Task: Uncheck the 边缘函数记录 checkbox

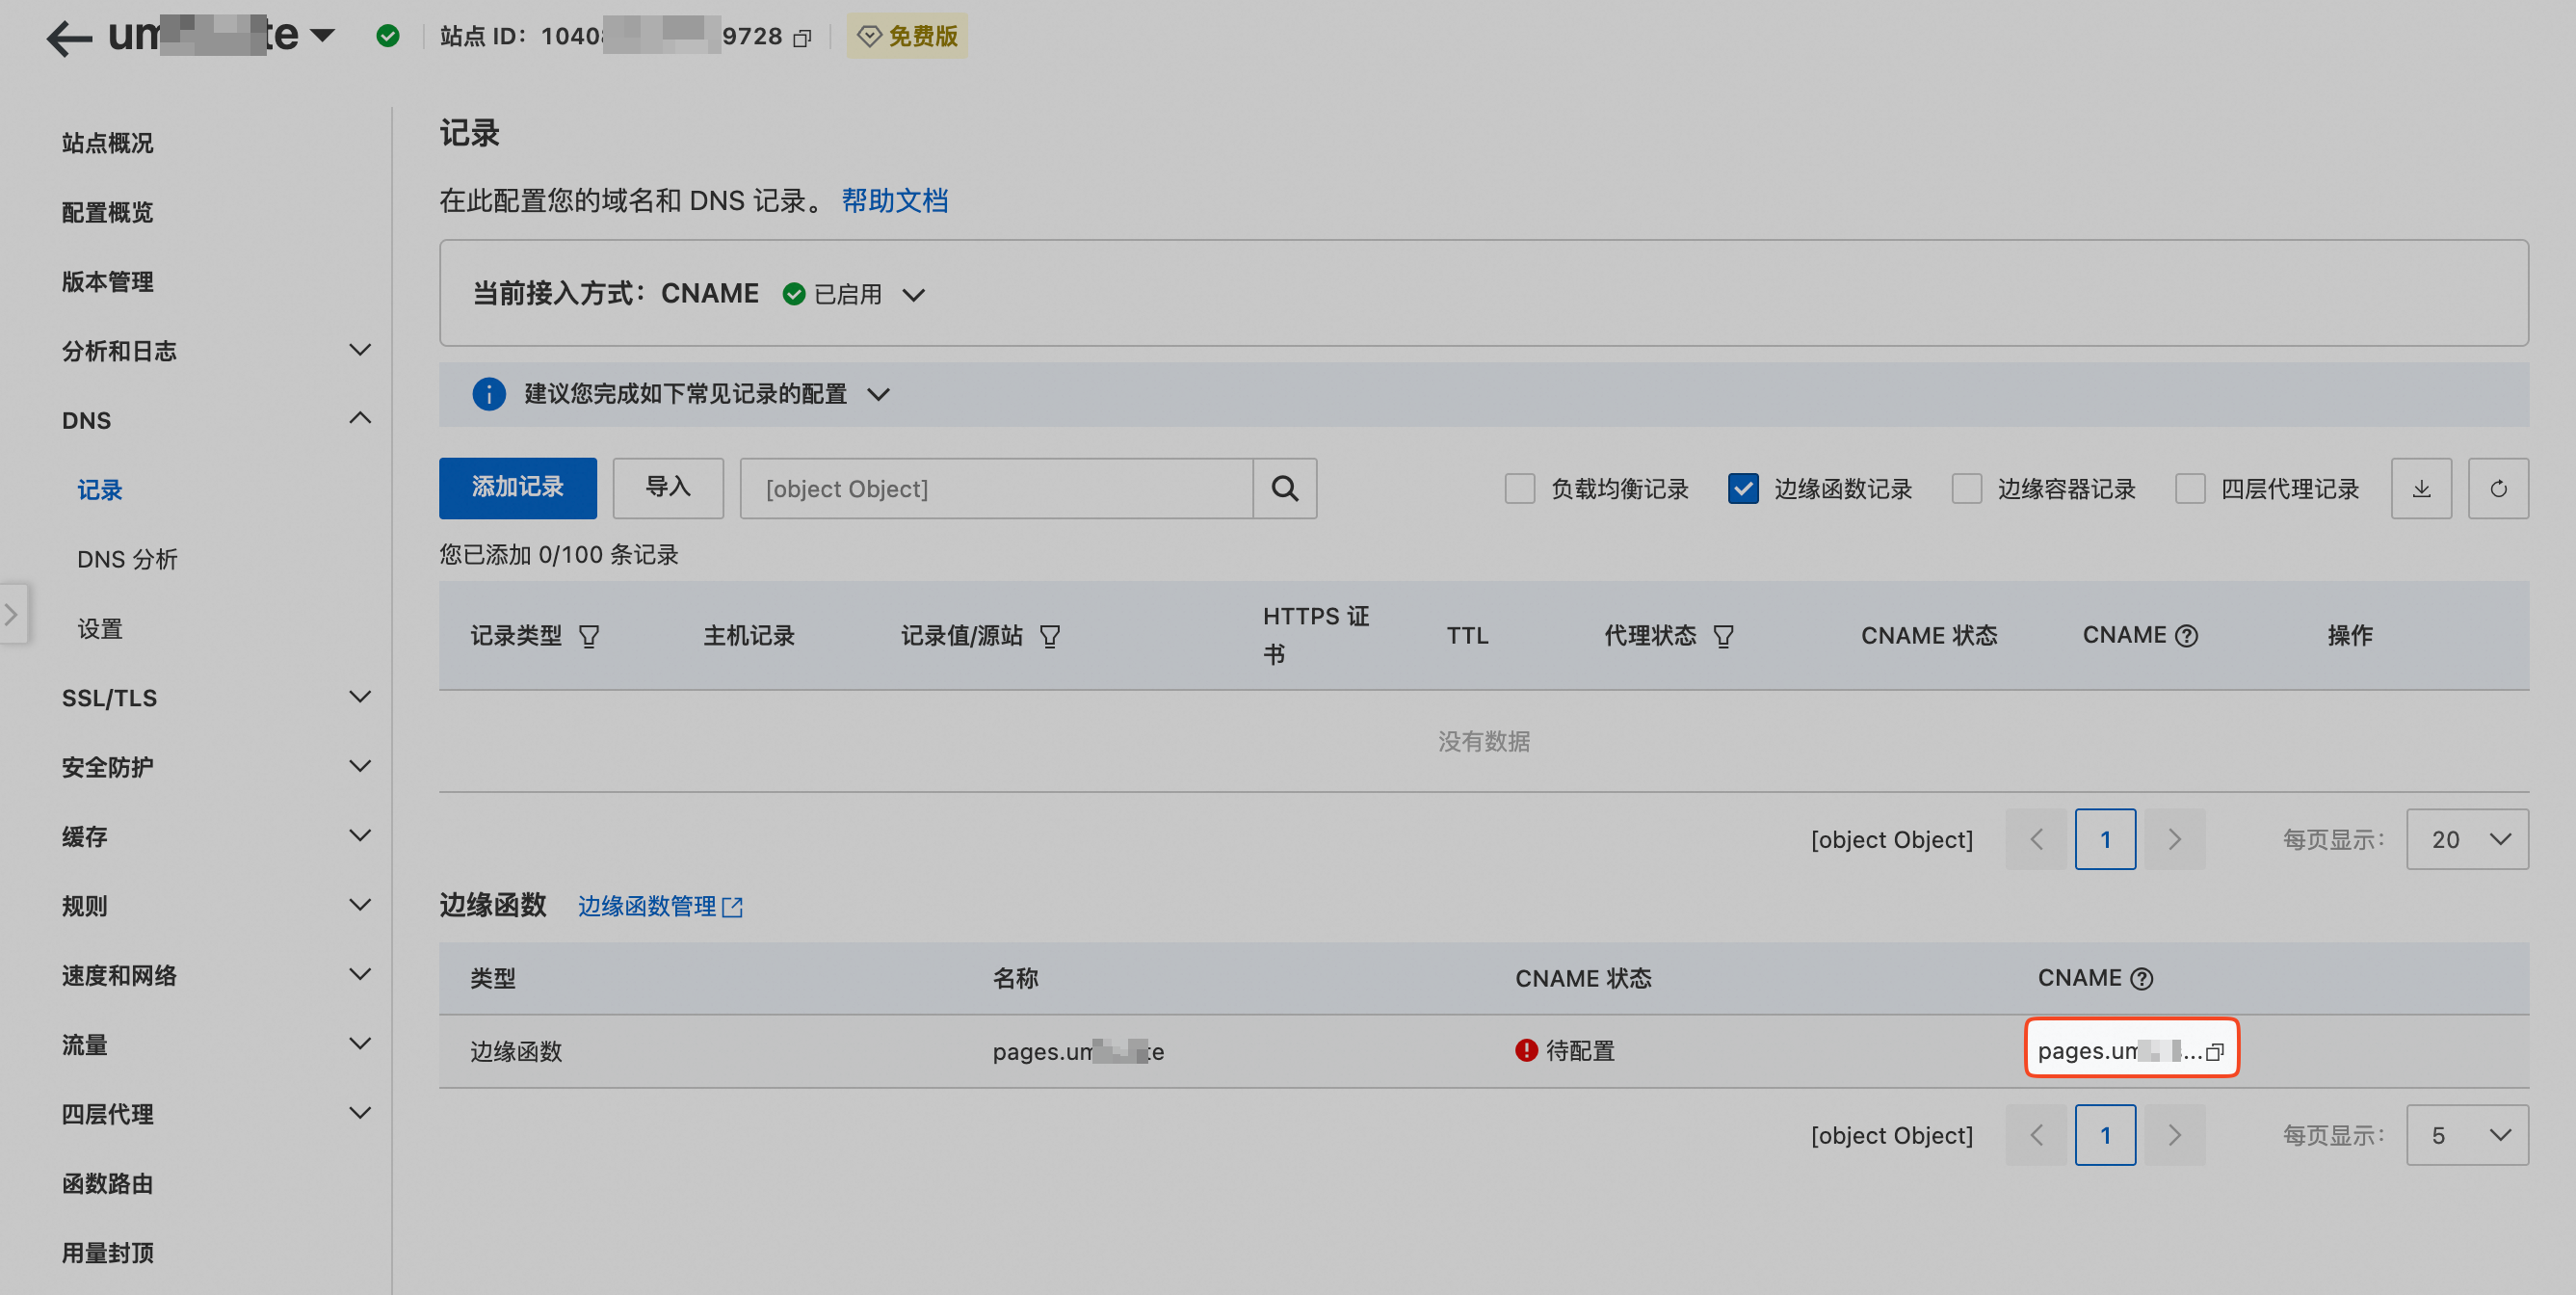Action: [x=1743, y=488]
